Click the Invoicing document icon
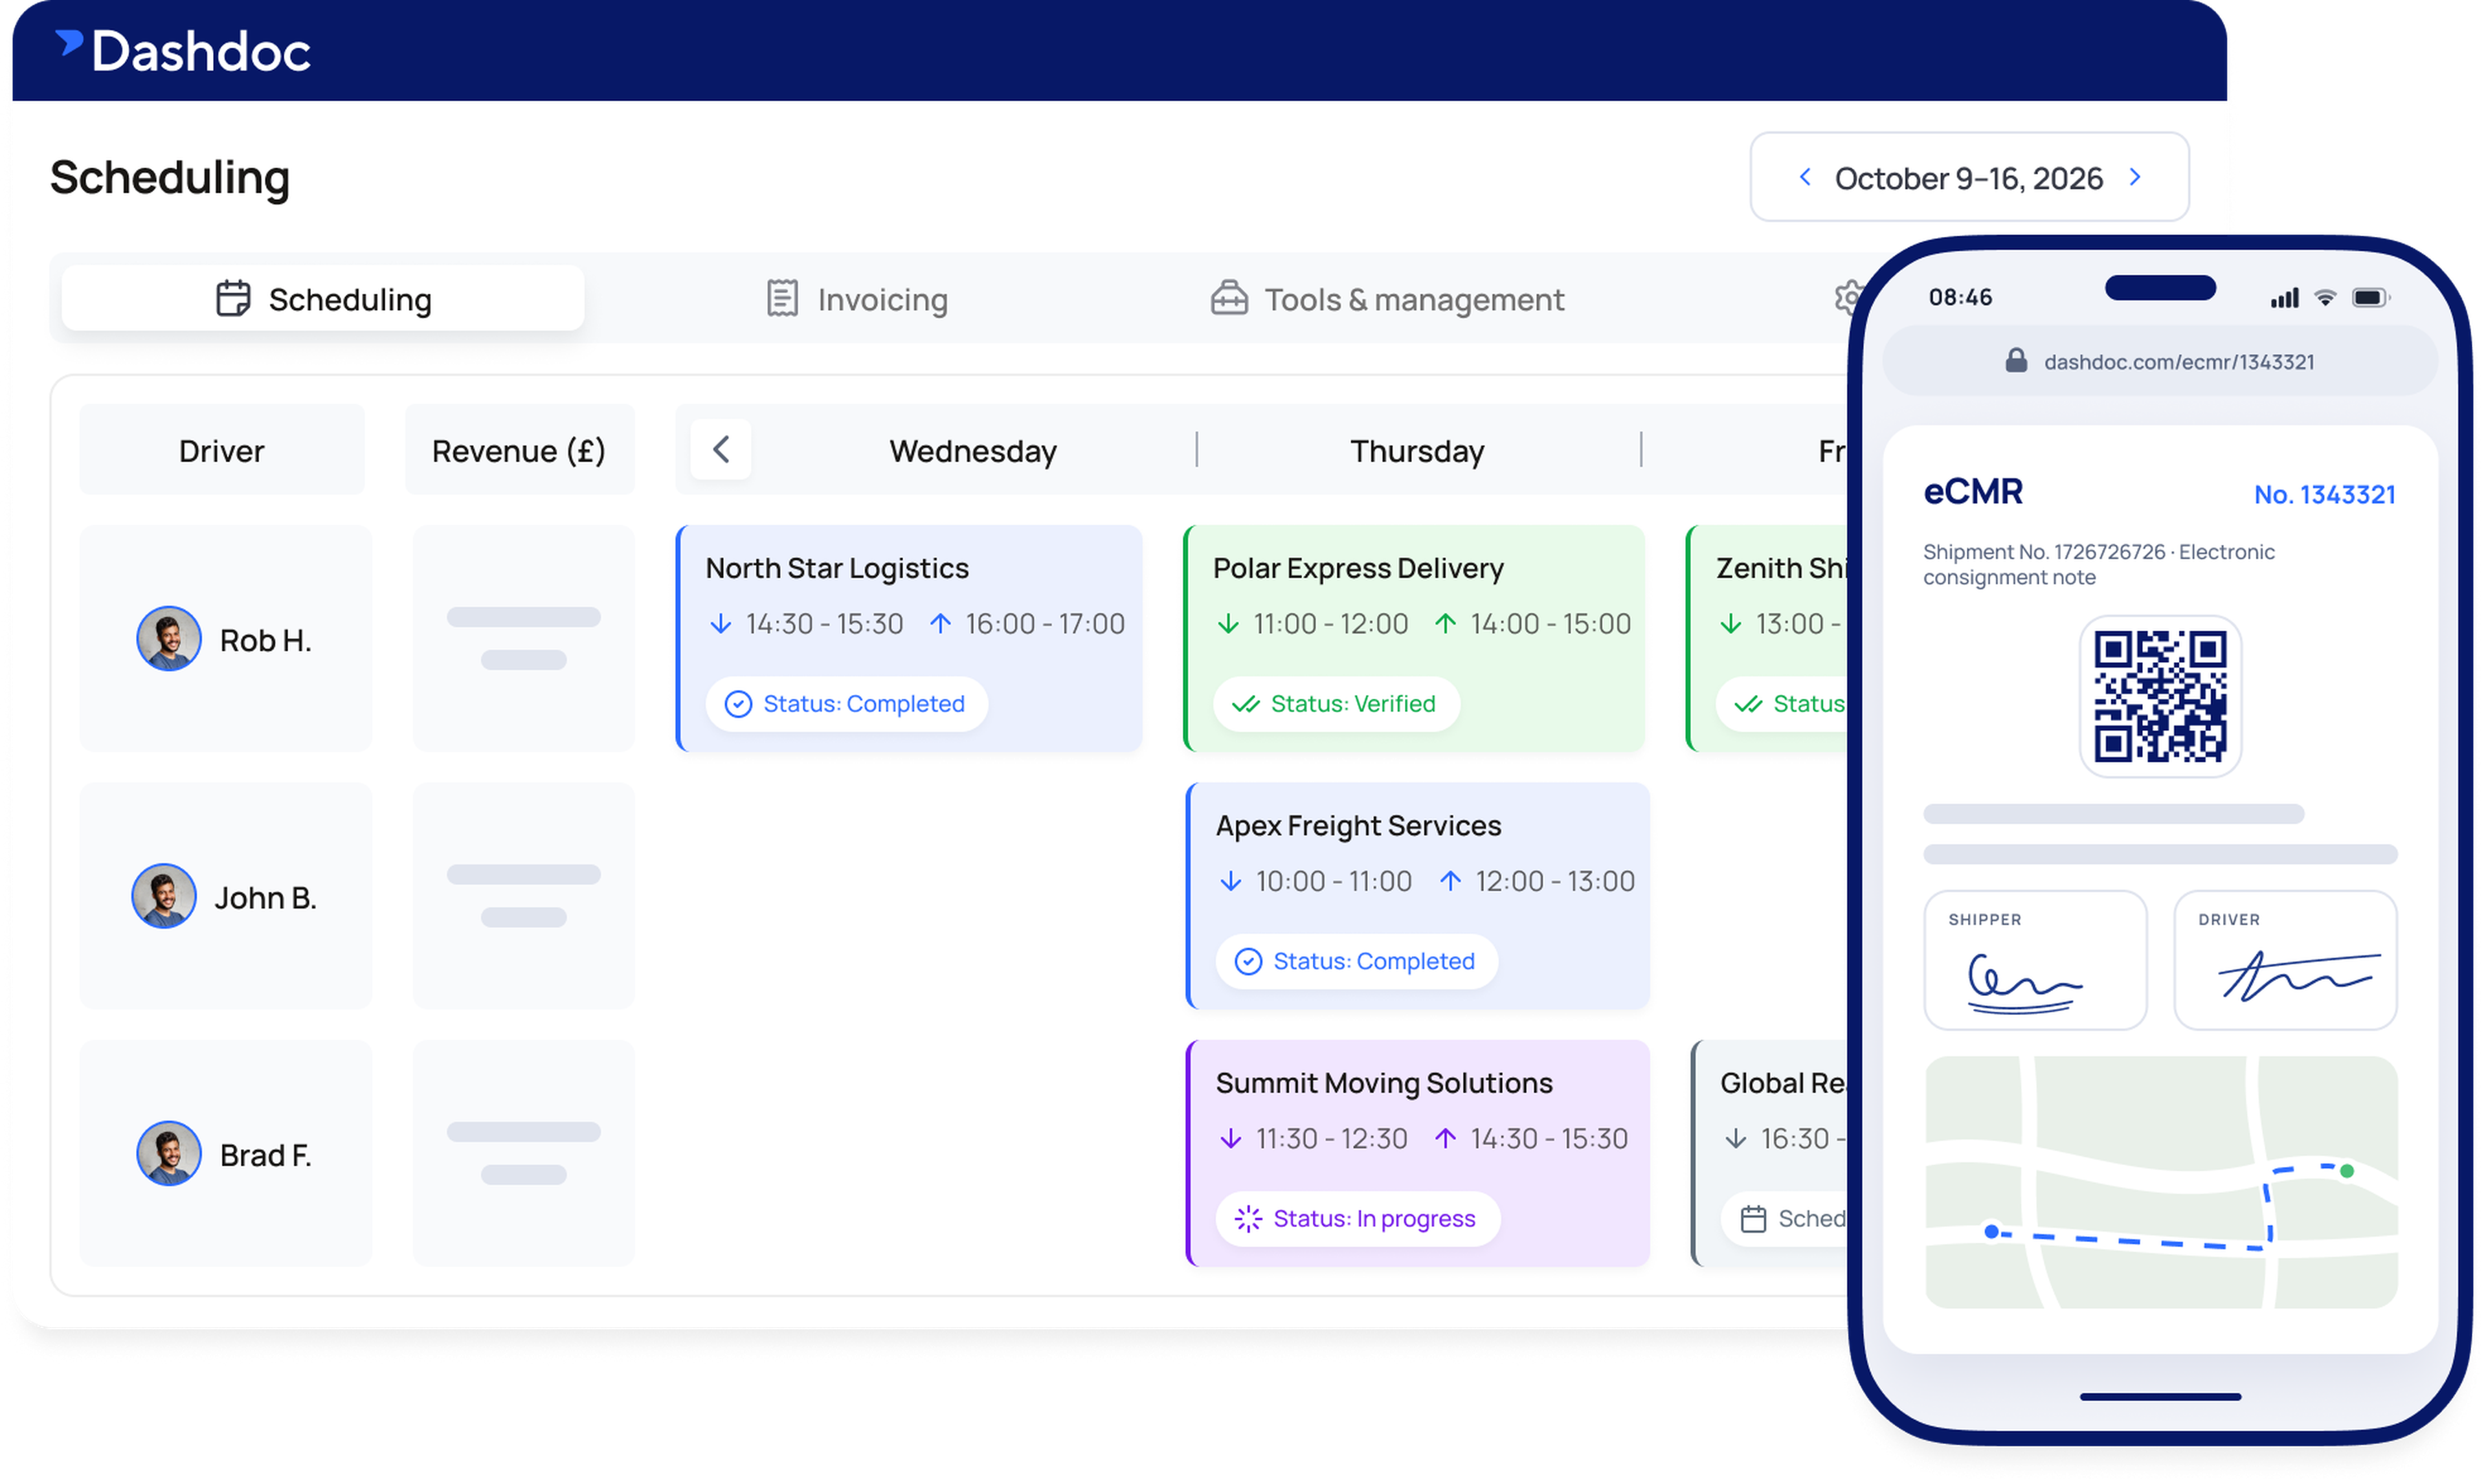Screen dimensions: 2486x1484 [x=783, y=299]
